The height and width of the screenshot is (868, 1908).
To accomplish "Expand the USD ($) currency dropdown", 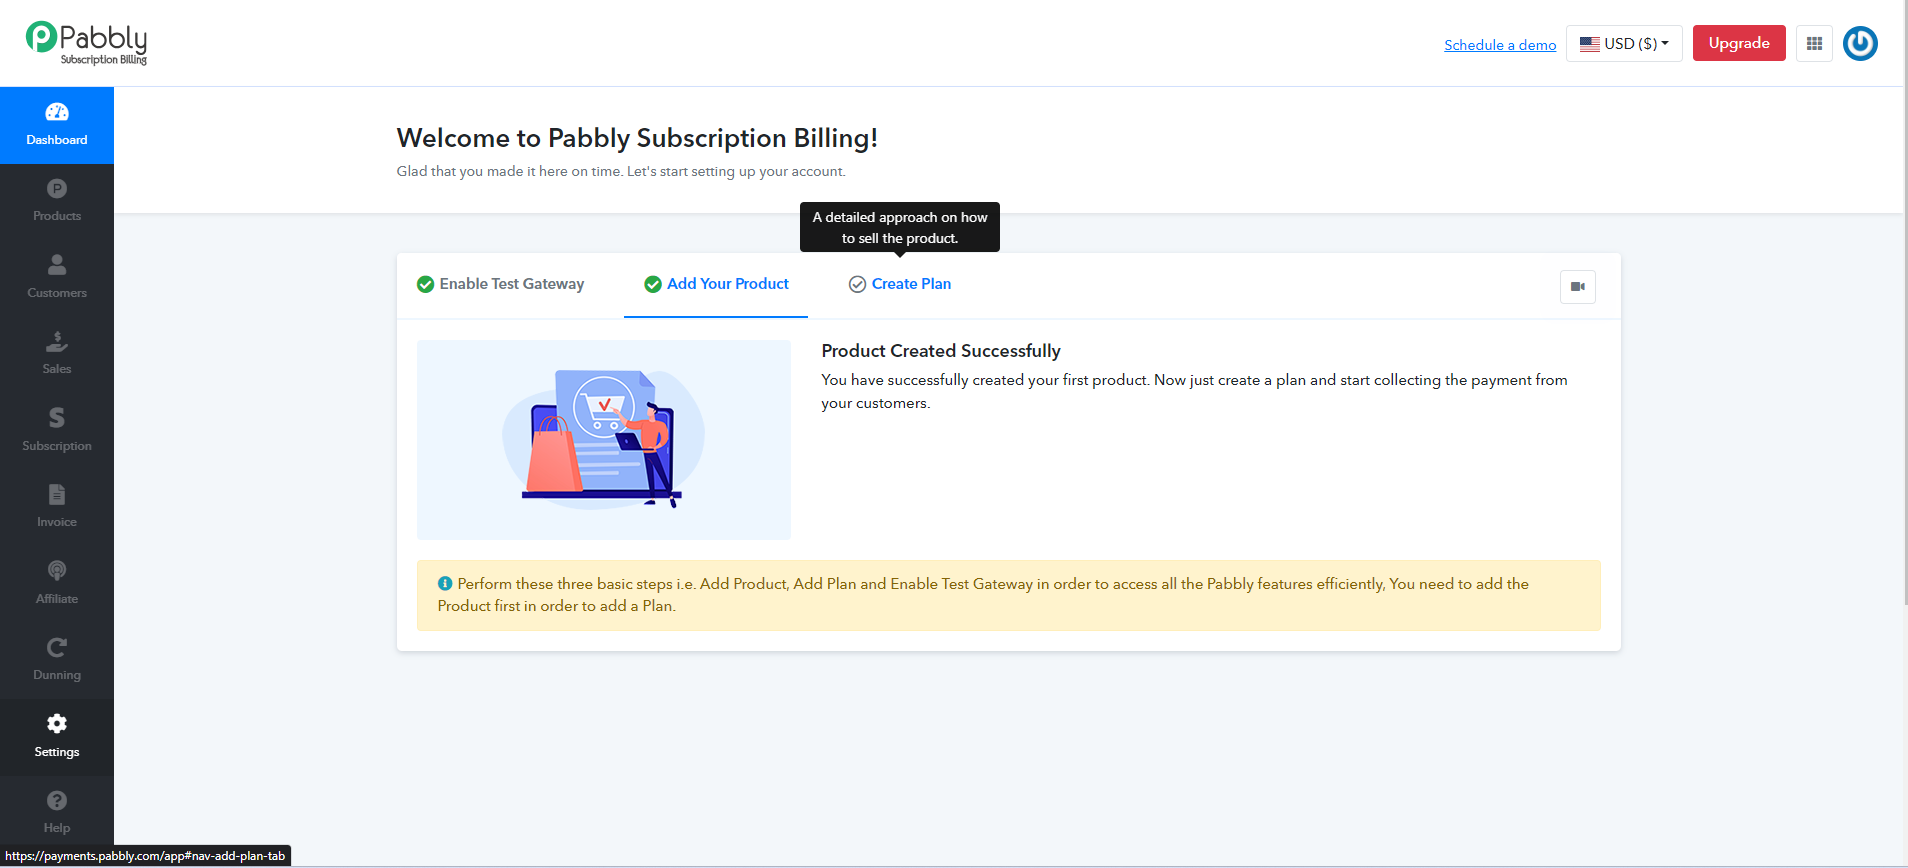I will pyautogui.click(x=1624, y=43).
